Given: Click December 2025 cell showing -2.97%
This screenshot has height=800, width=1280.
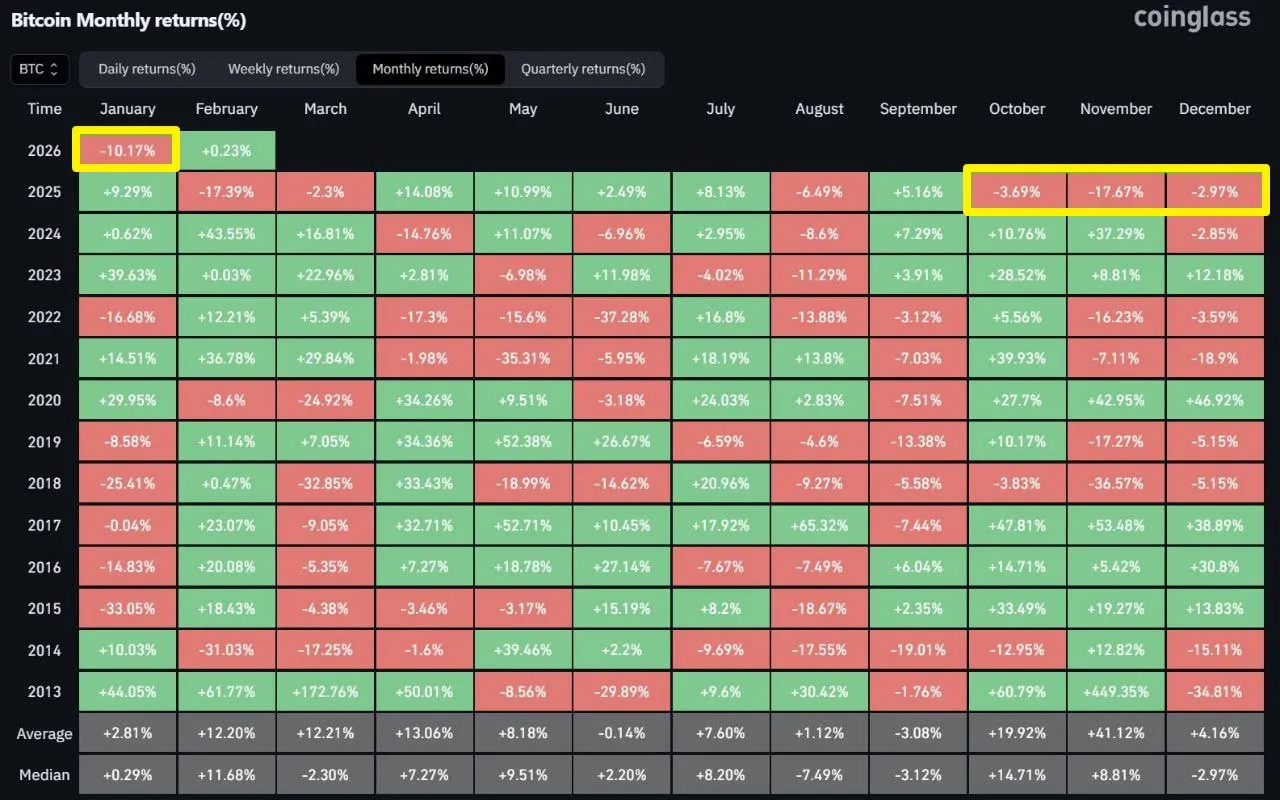Looking at the screenshot, I should click(x=1215, y=192).
